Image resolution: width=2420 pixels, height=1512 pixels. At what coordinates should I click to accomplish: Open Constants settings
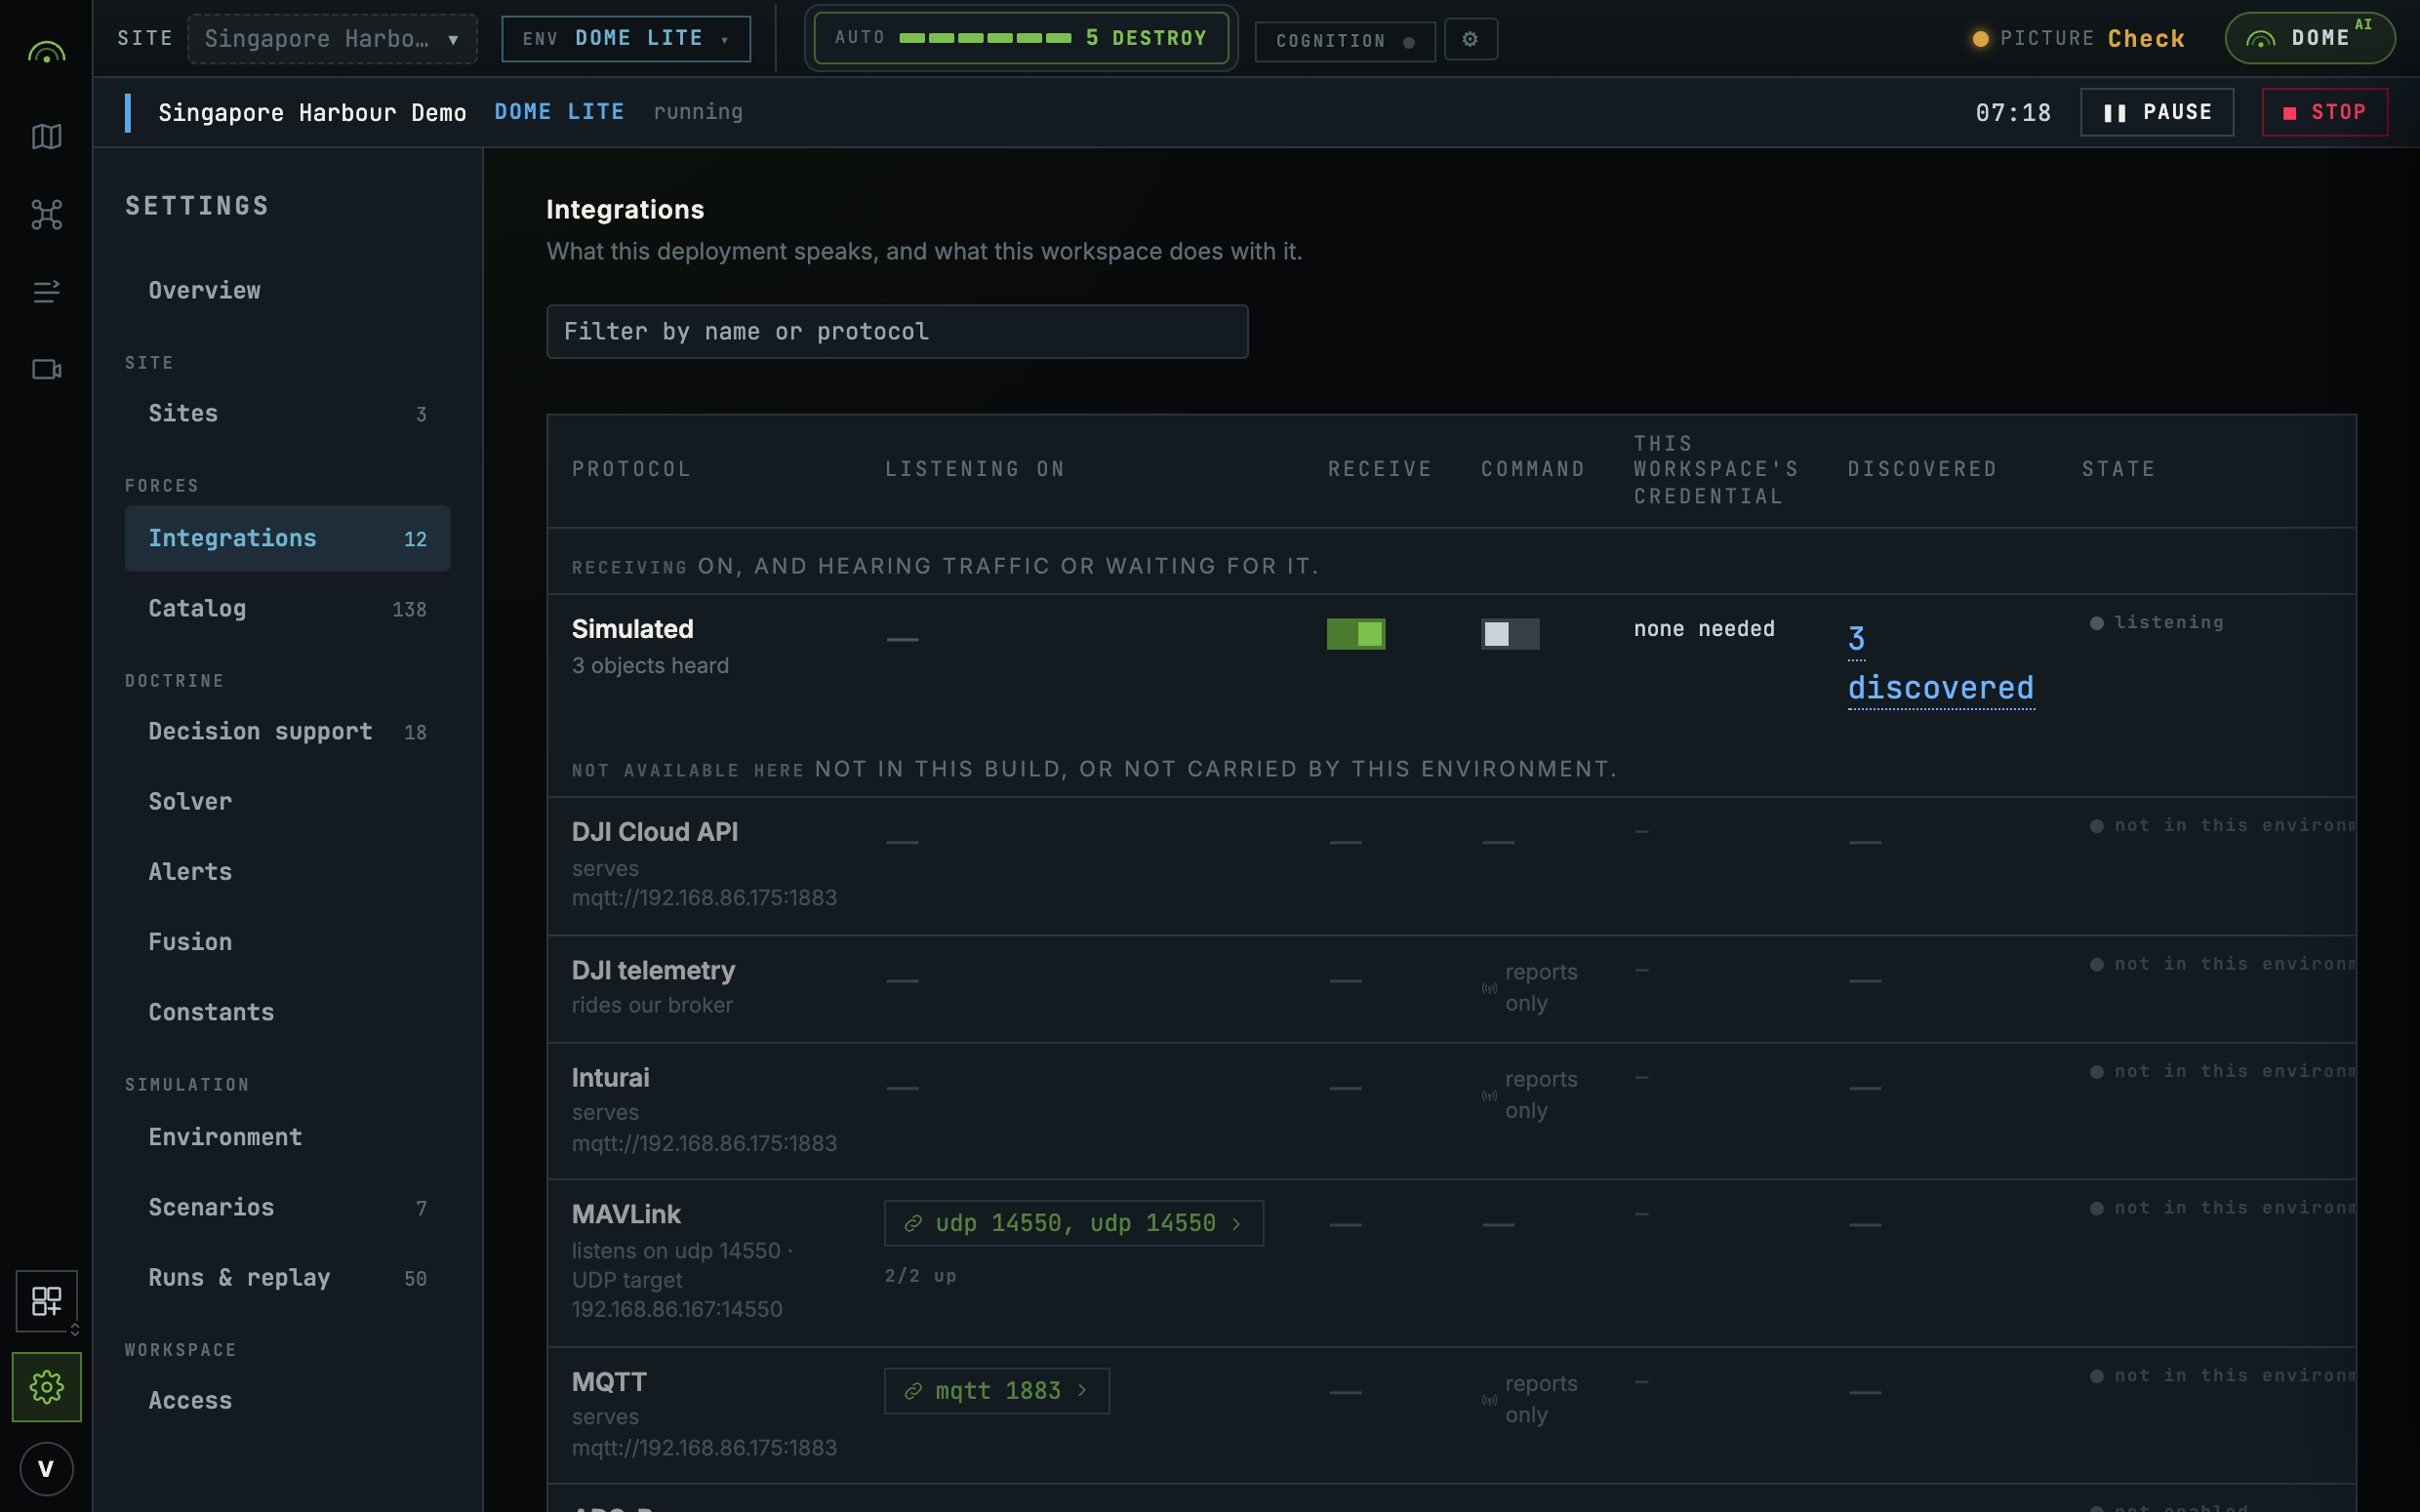coord(287,1011)
